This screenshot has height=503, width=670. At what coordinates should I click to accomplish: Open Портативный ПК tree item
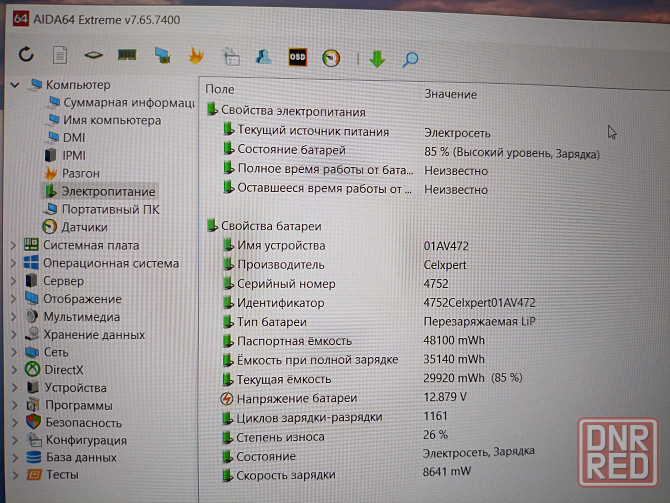101,209
